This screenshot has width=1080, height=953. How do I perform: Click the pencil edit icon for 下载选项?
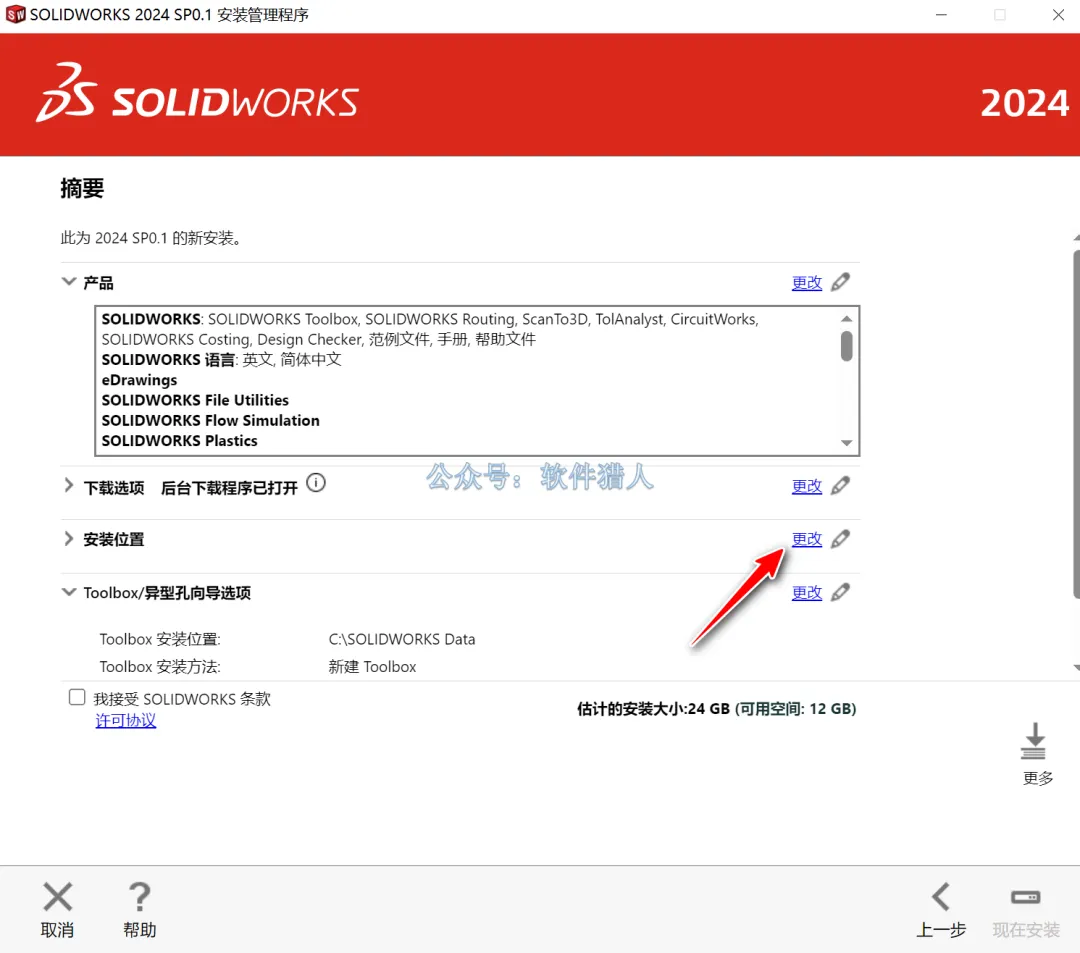840,485
